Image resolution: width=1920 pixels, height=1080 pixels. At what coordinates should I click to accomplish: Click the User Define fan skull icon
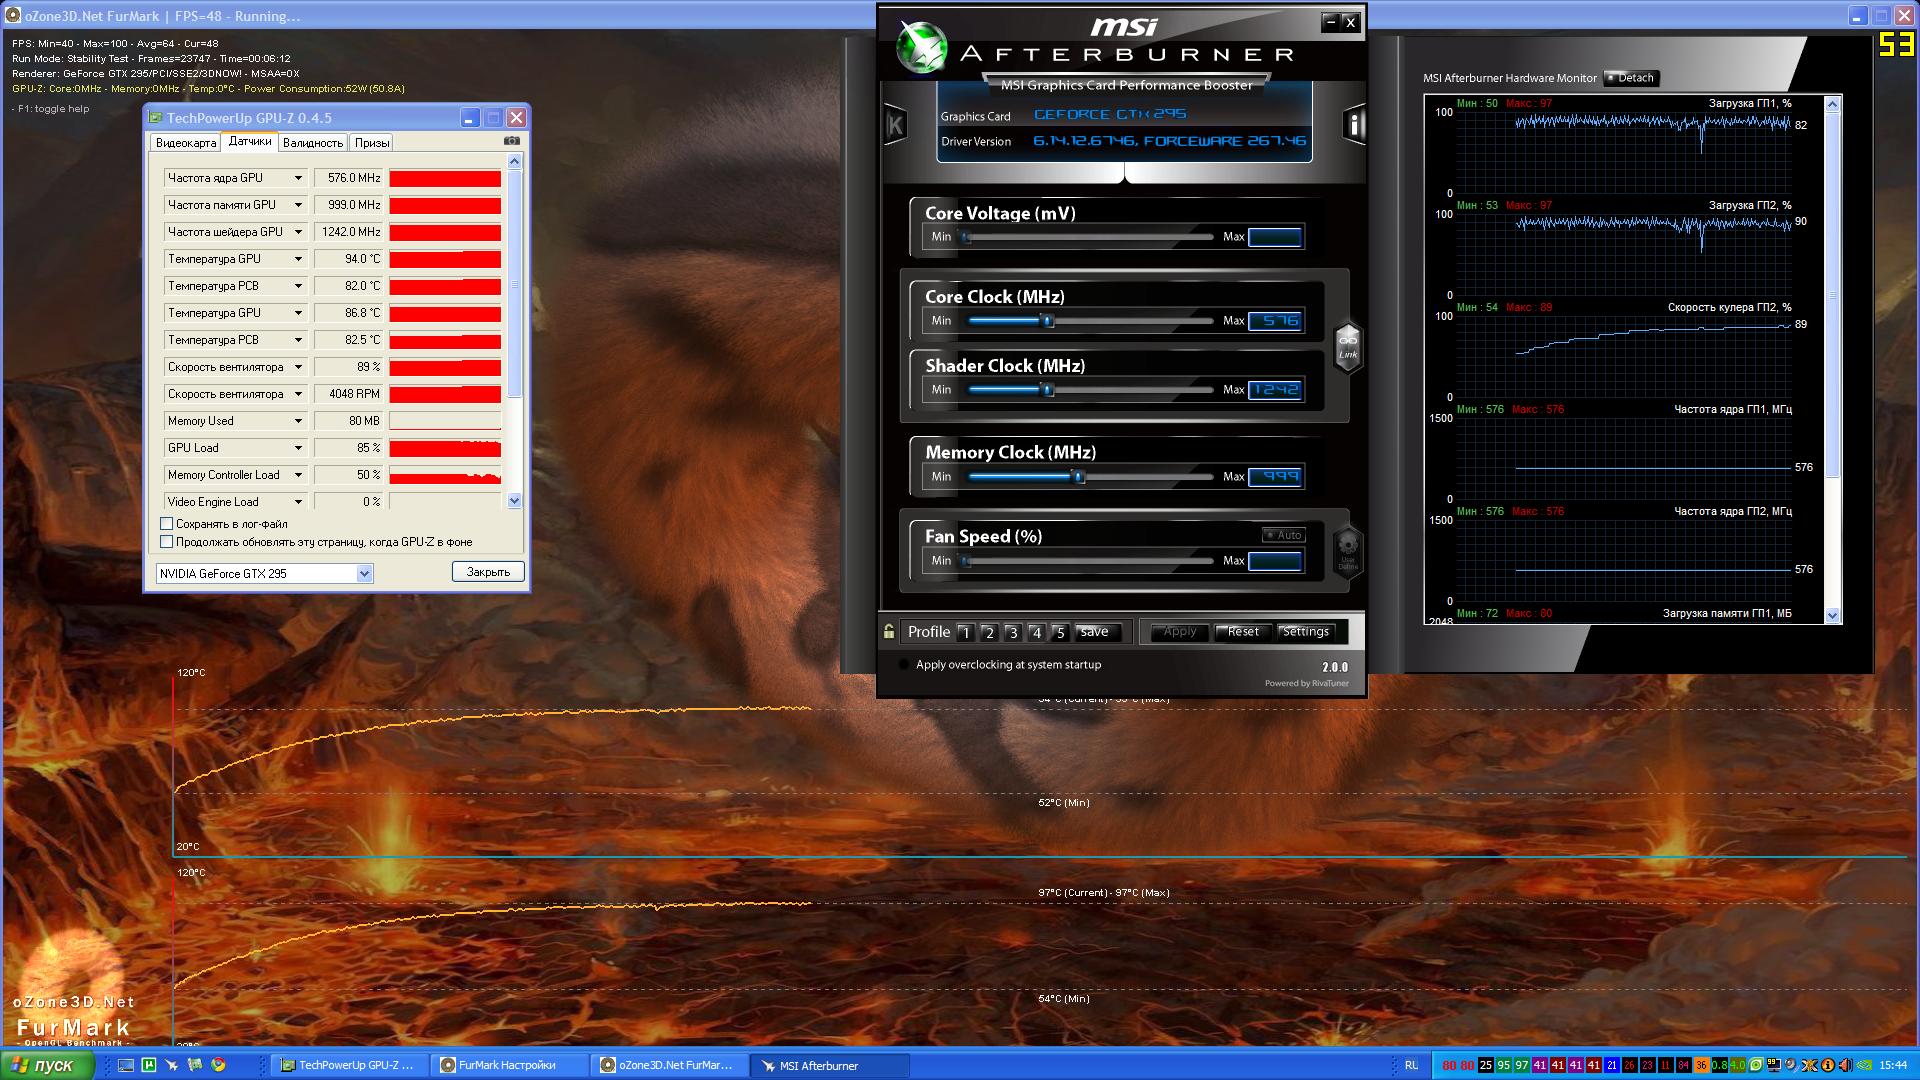point(1348,550)
